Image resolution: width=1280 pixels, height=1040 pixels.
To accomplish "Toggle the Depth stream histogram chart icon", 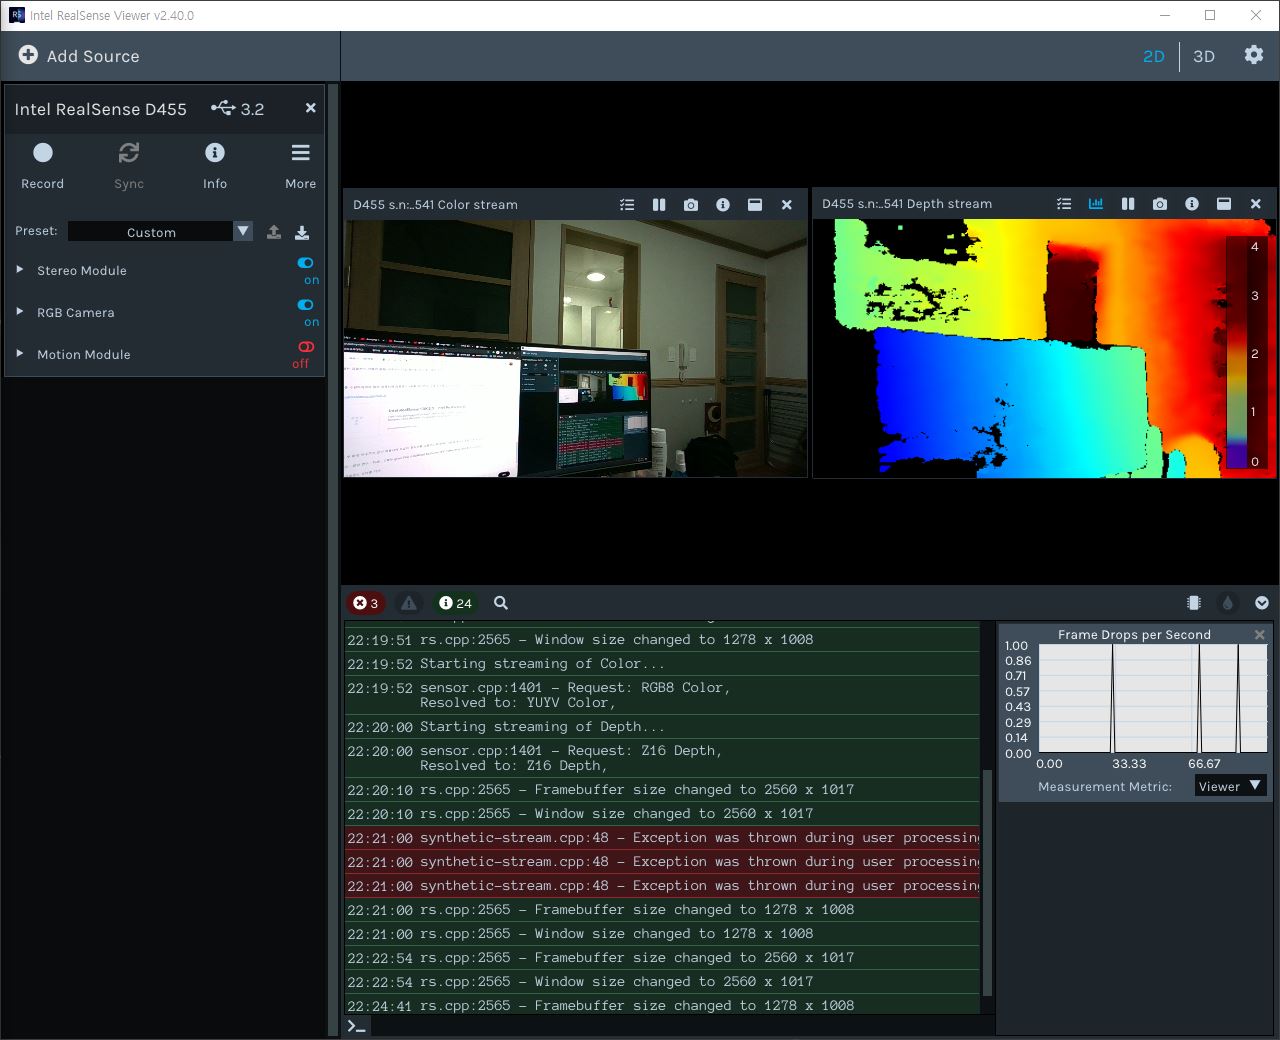I will pos(1096,203).
